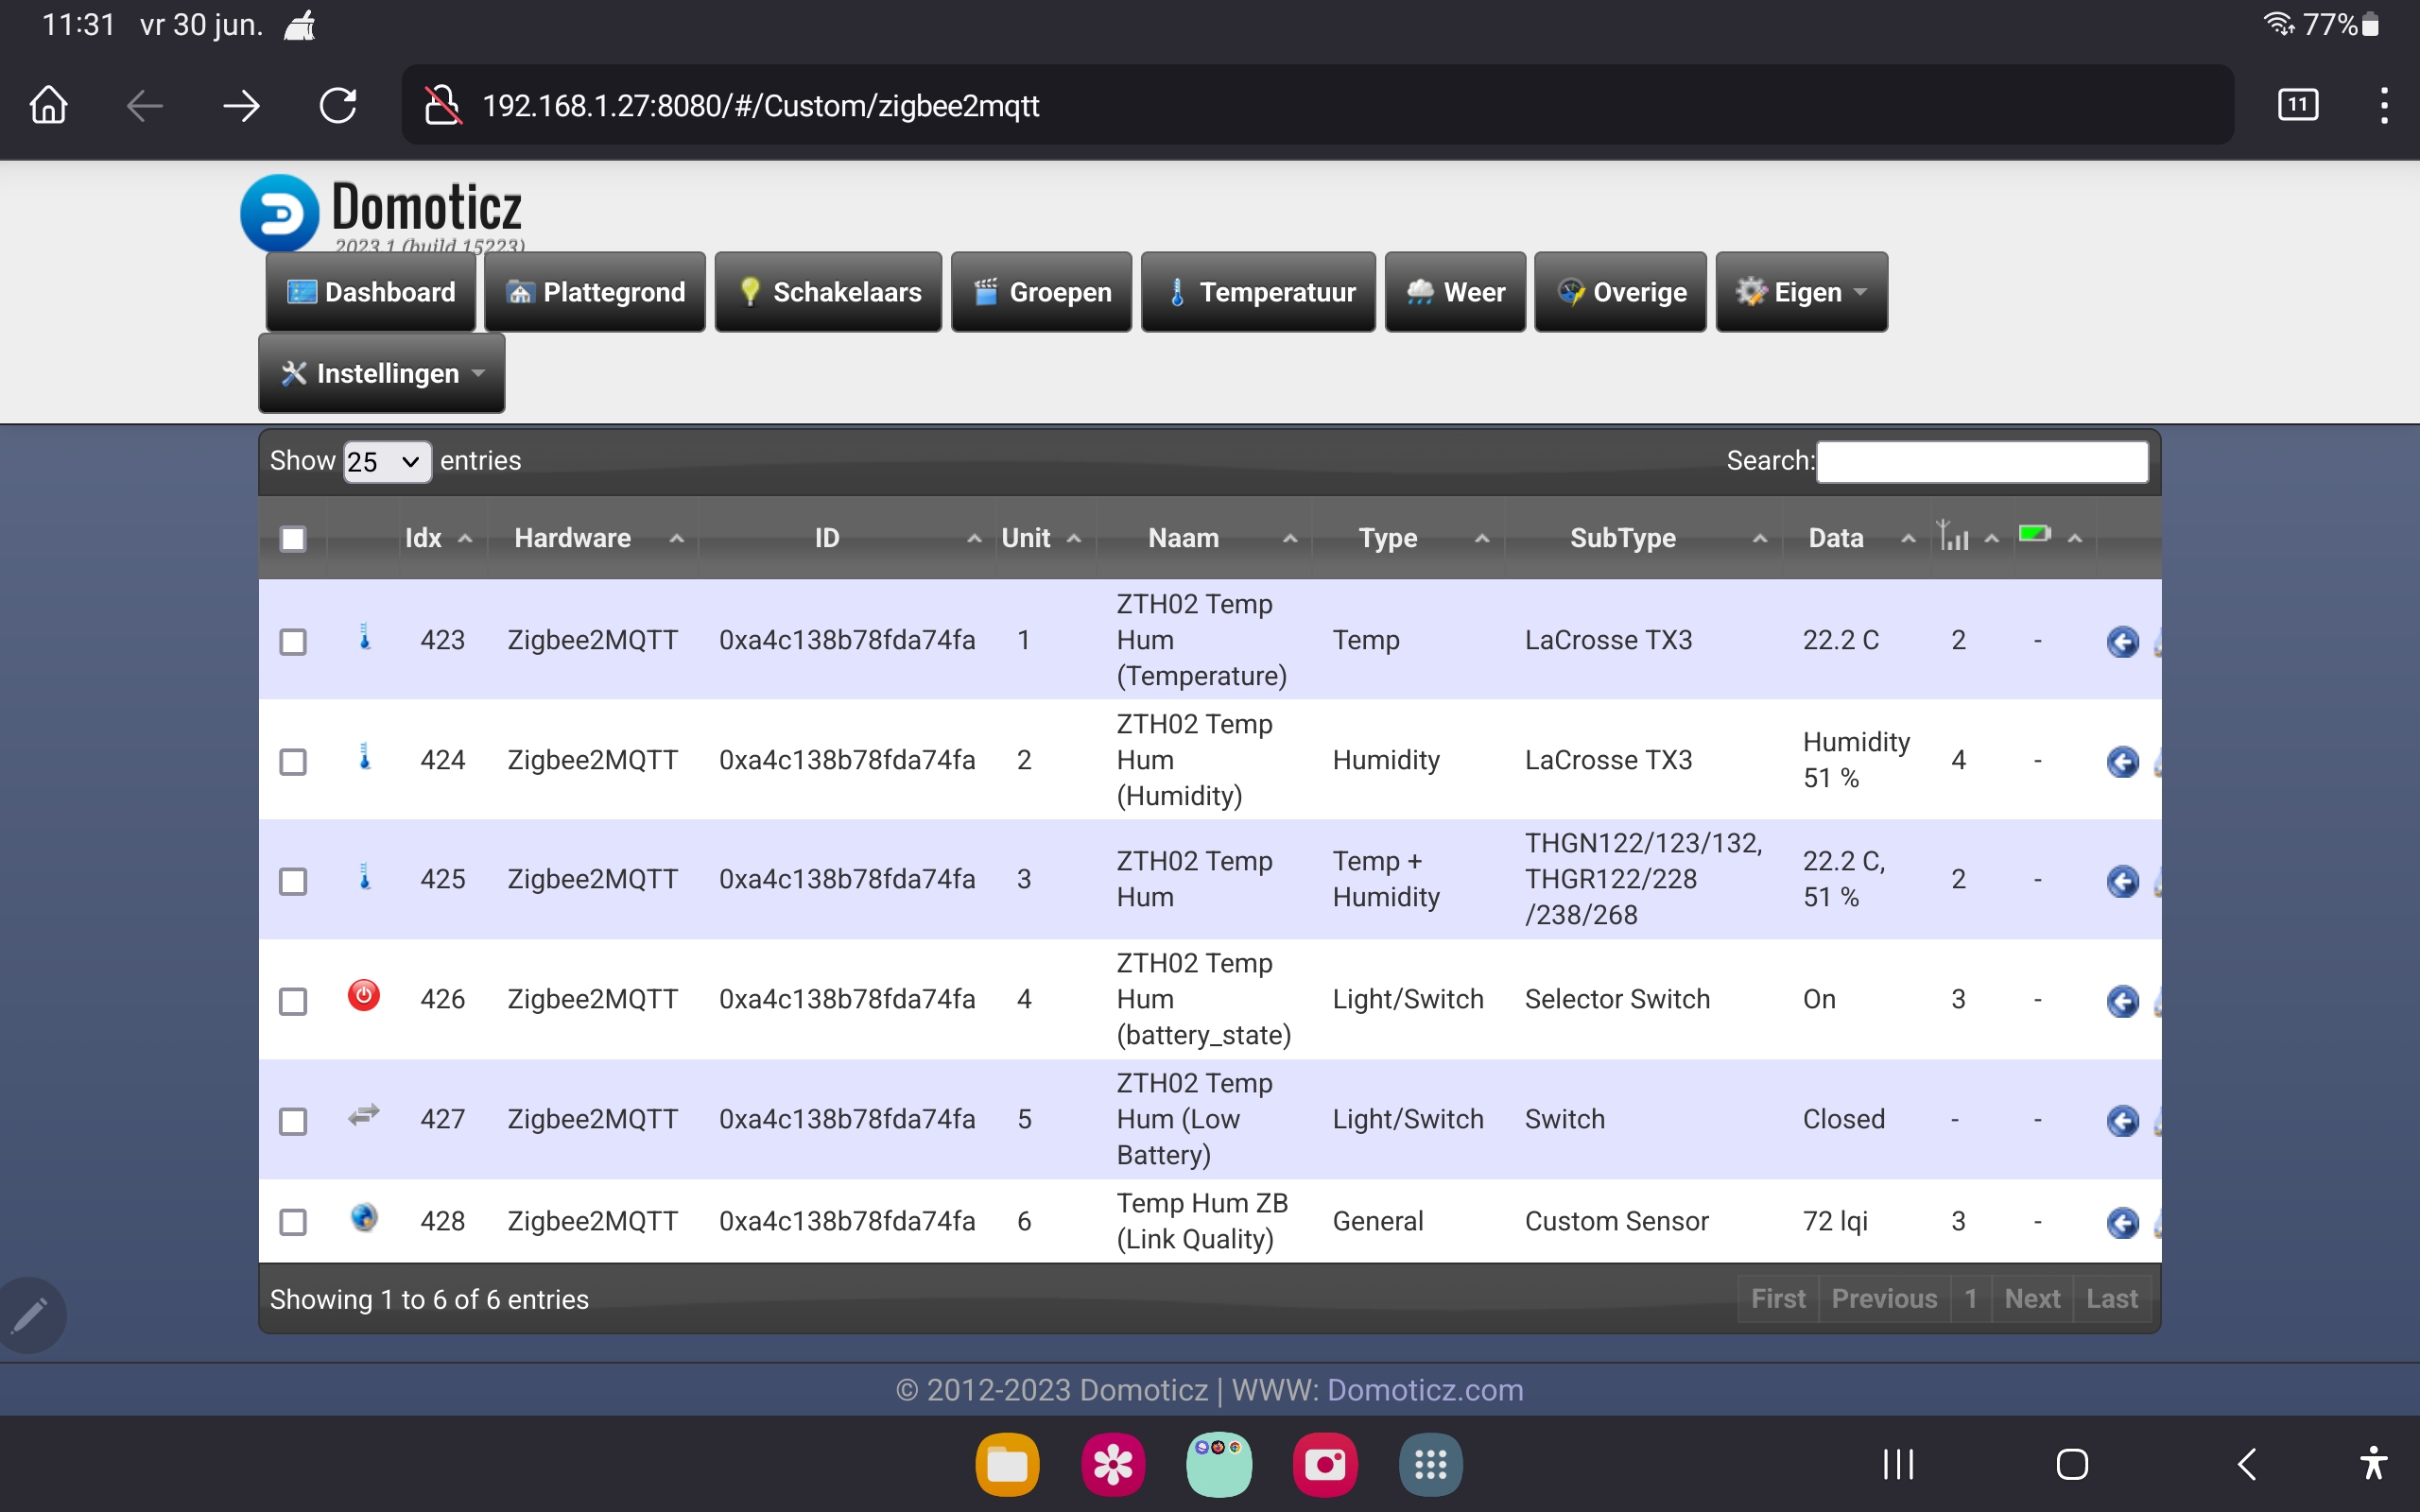Click the red power icon of device 426
Screen dimensions: 2420x1512
364,996
